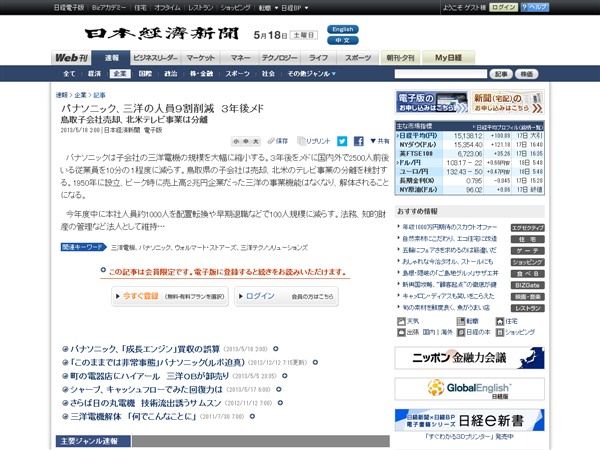The image size is (600, 450).
Task: Expand the その他ジャンル dropdown
Action: coord(311,73)
